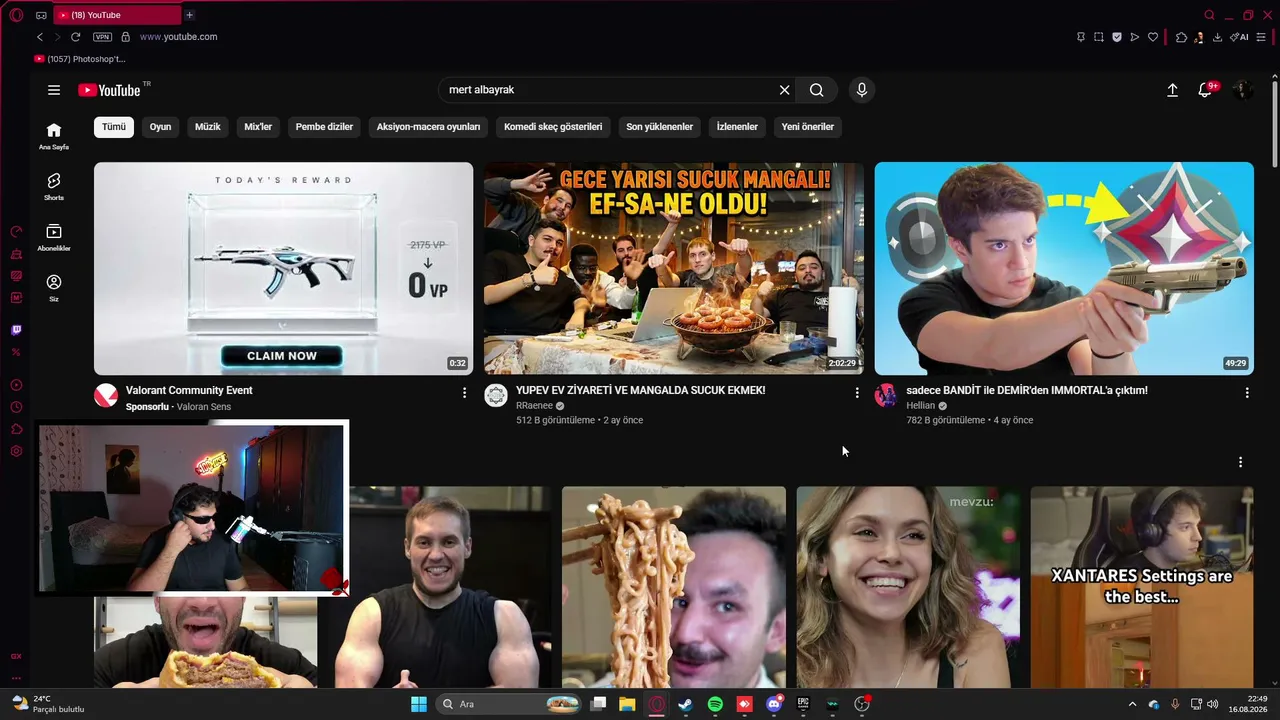Image resolution: width=1280 pixels, height=720 pixels.
Task: Clear the search text with the X
Action: pyautogui.click(x=785, y=90)
